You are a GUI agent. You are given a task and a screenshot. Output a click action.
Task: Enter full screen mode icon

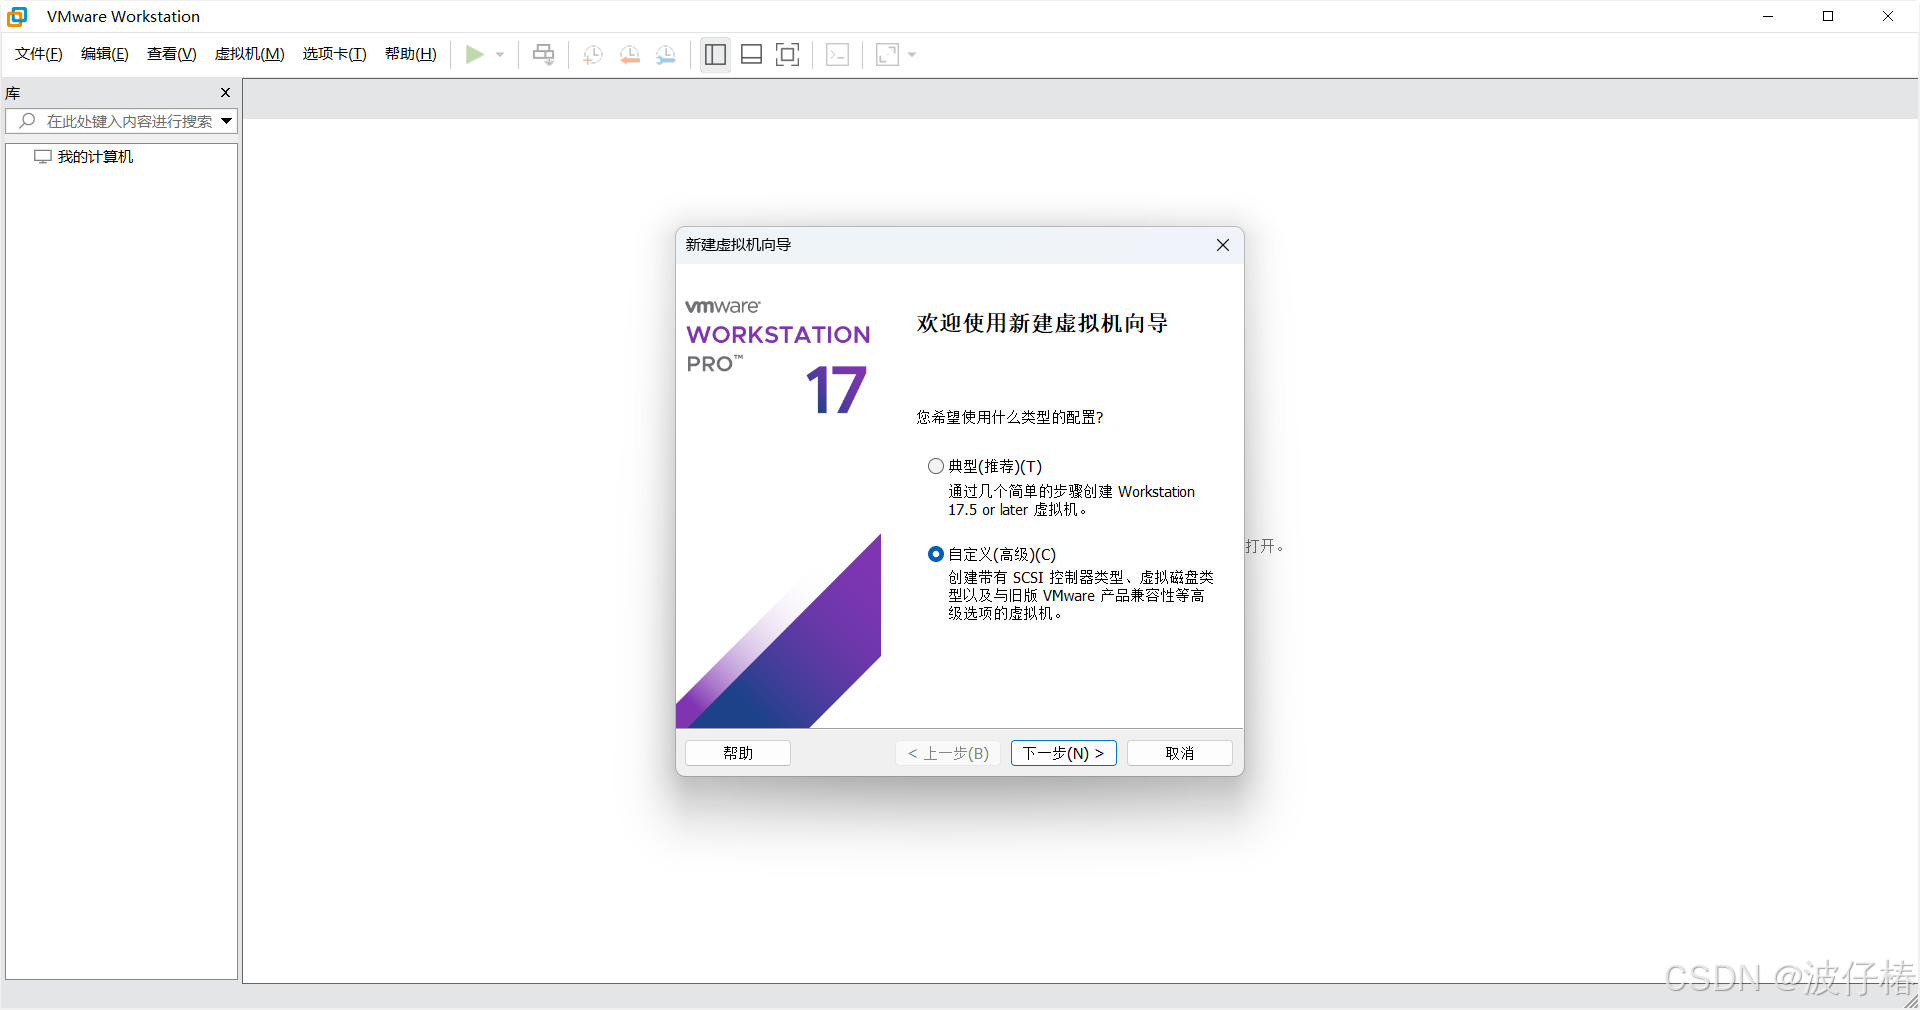[787, 55]
